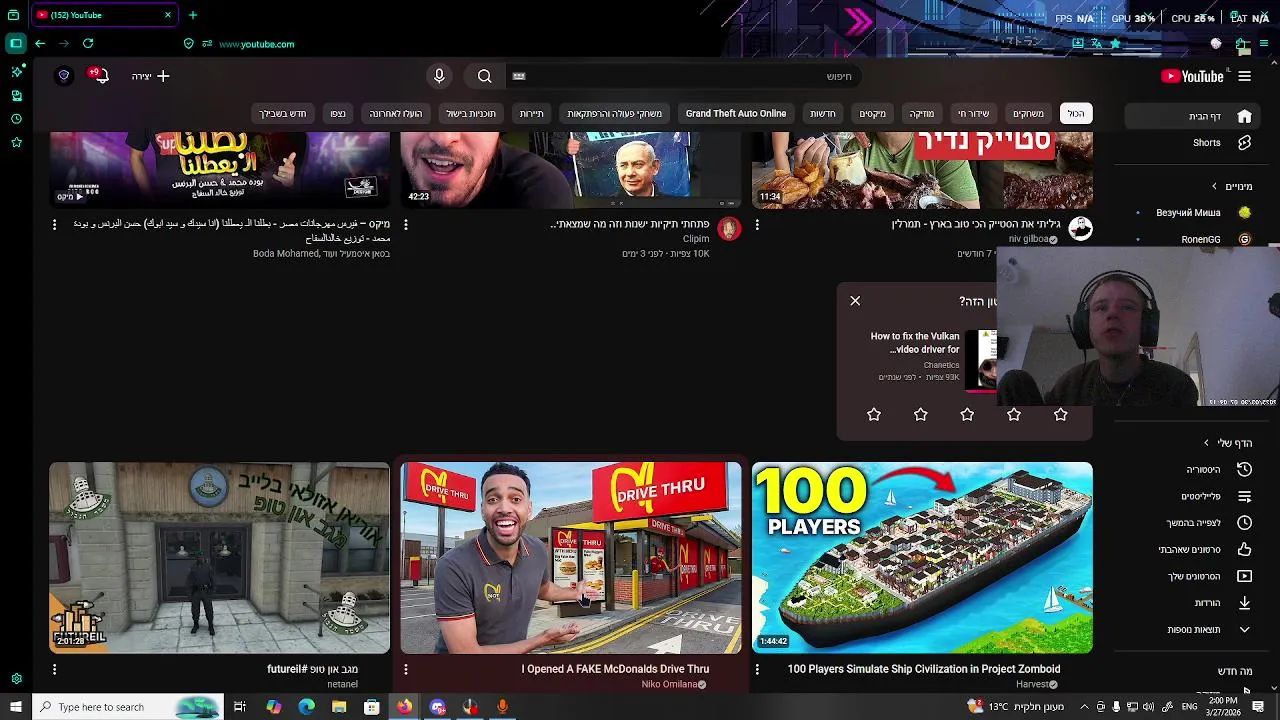Open a new browser tab
Image resolution: width=1280 pixels, height=720 pixels.
pyautogui.click(x=193, y=15)
